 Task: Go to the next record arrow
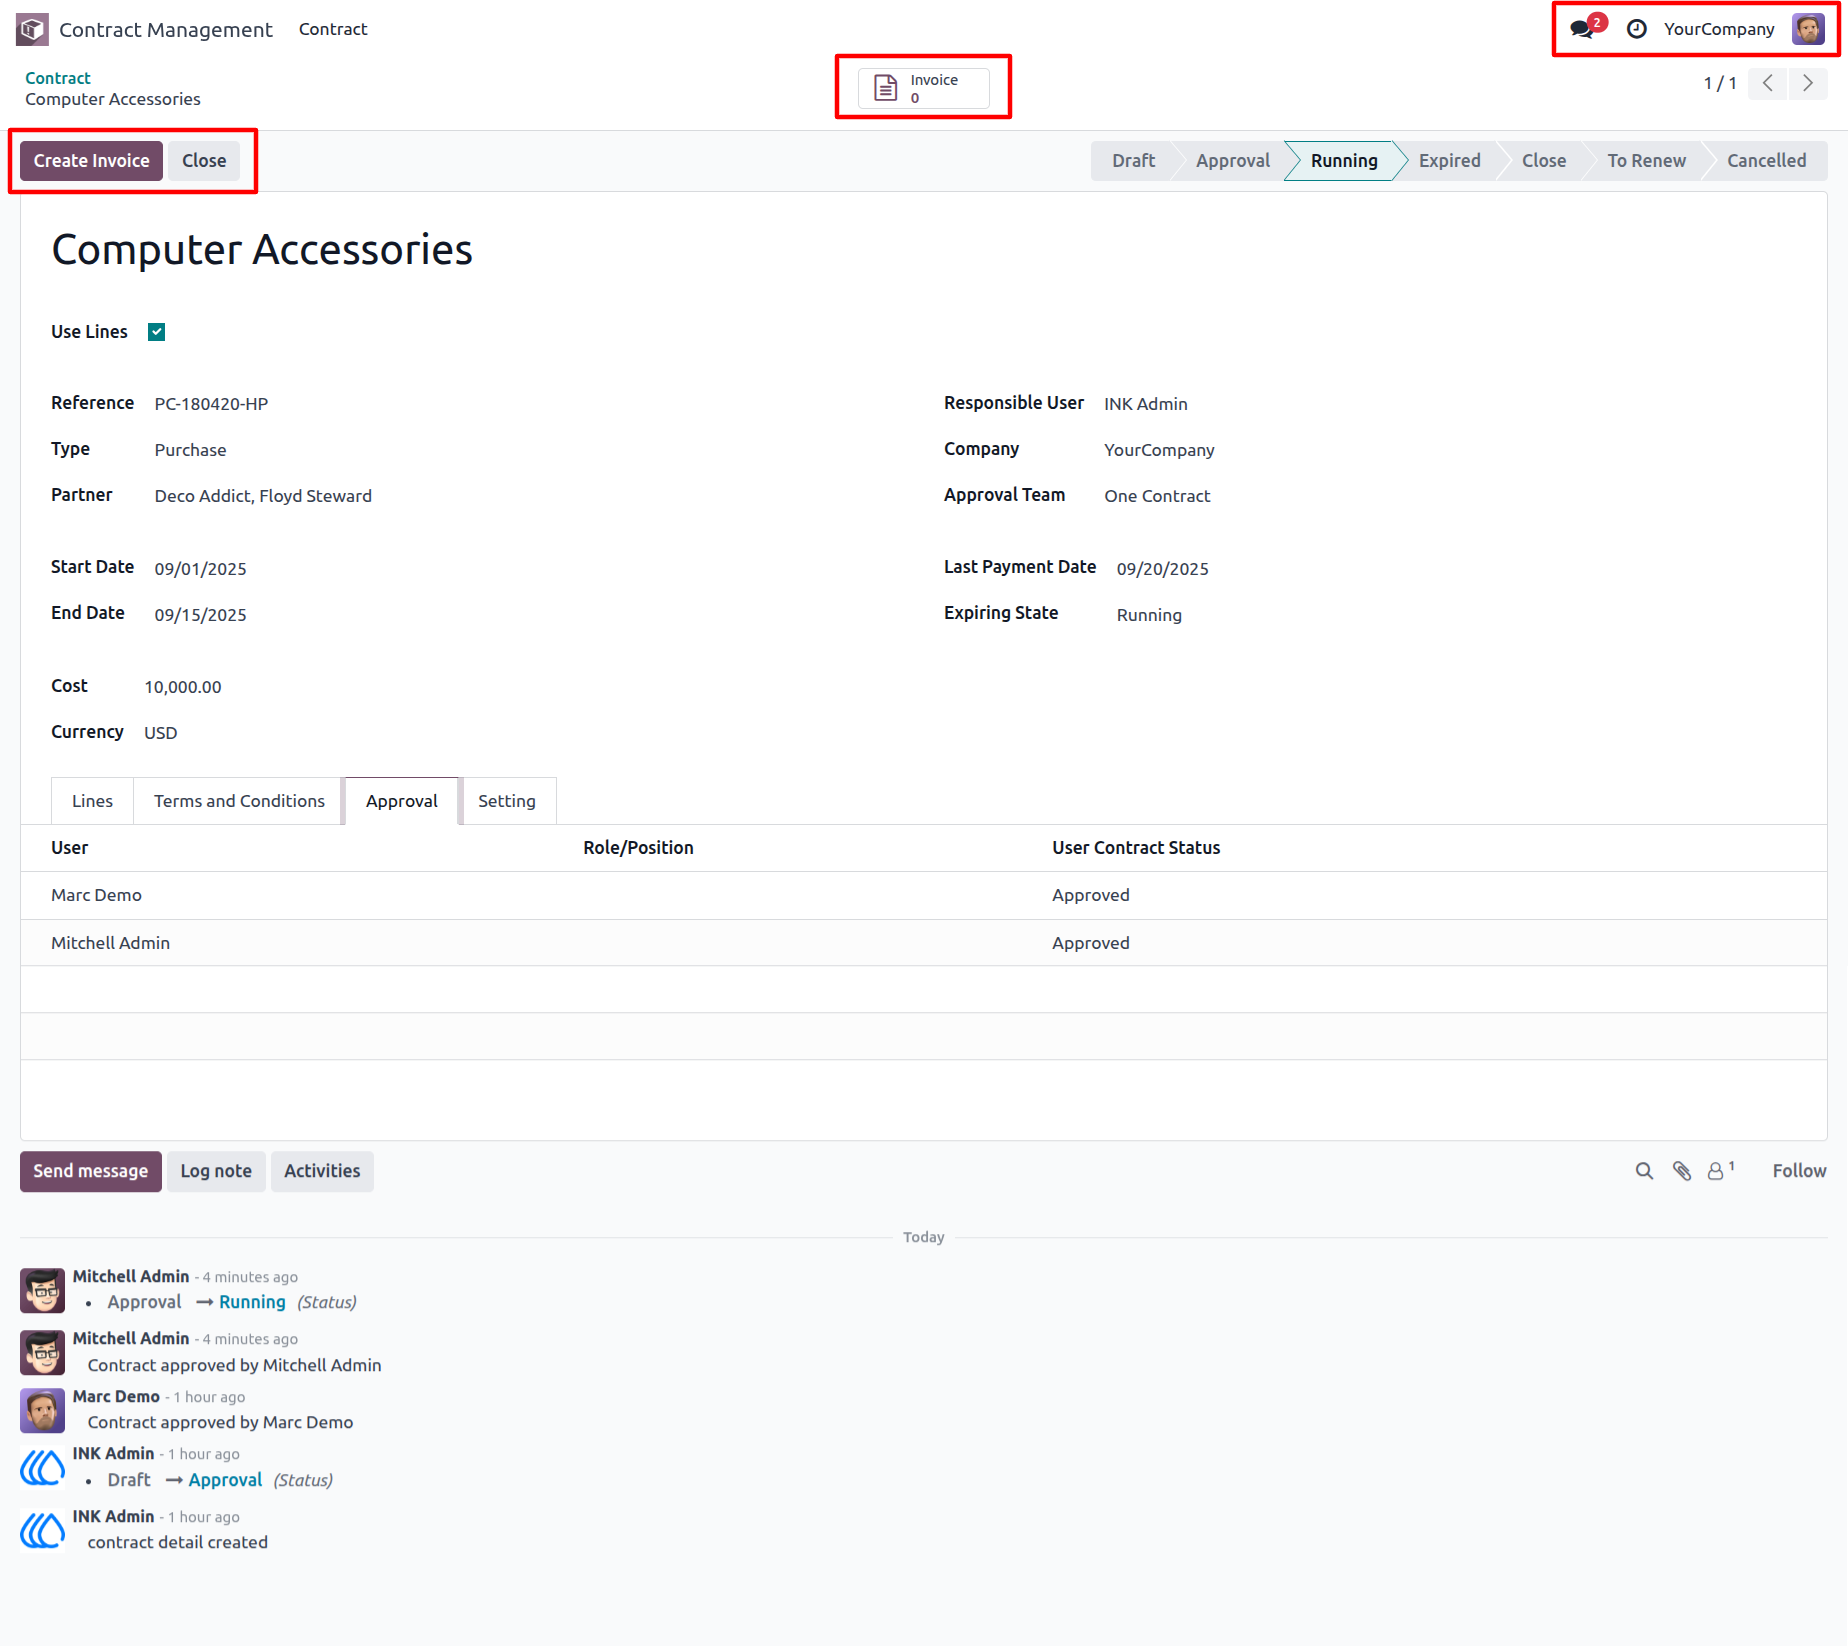tap(1808, 84)
